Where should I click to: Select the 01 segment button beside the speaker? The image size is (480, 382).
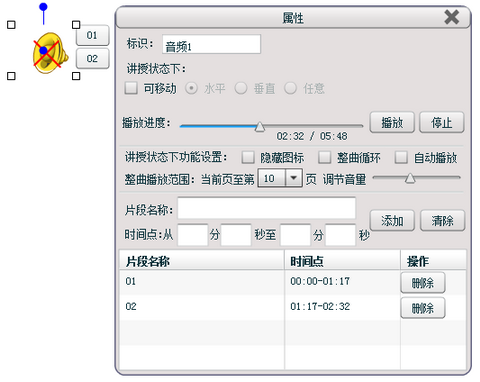[92, 35]
